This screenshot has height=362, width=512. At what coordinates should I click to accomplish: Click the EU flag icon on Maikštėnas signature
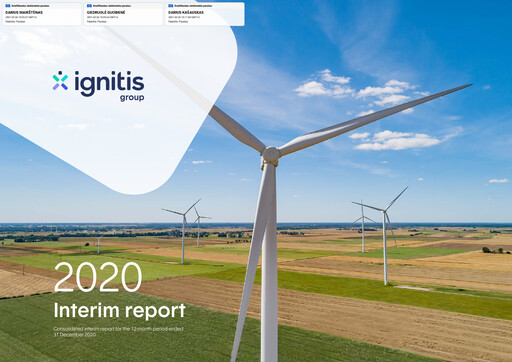8,6
